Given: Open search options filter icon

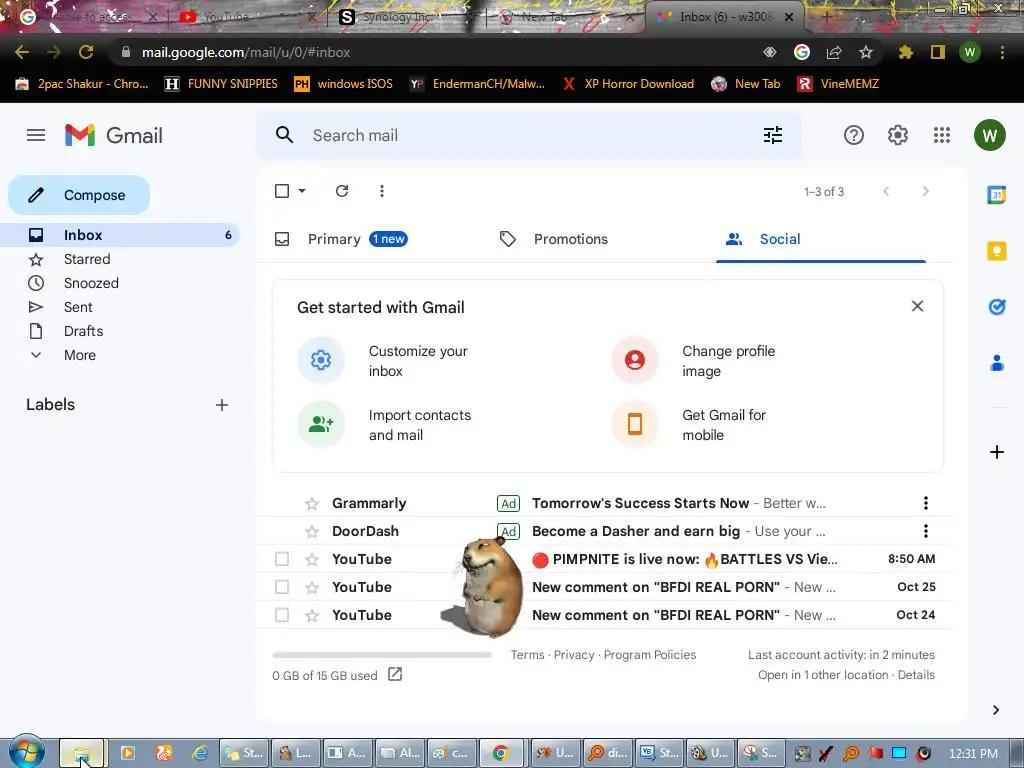Looking at the screenshot, I should [773, 135].
